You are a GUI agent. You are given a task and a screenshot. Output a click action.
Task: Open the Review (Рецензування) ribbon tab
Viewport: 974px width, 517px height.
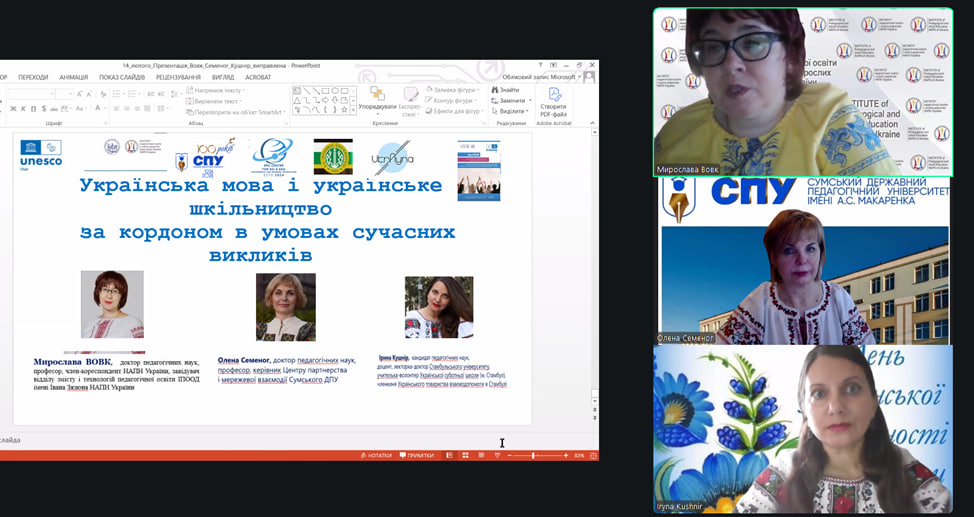tap(178, 77)
